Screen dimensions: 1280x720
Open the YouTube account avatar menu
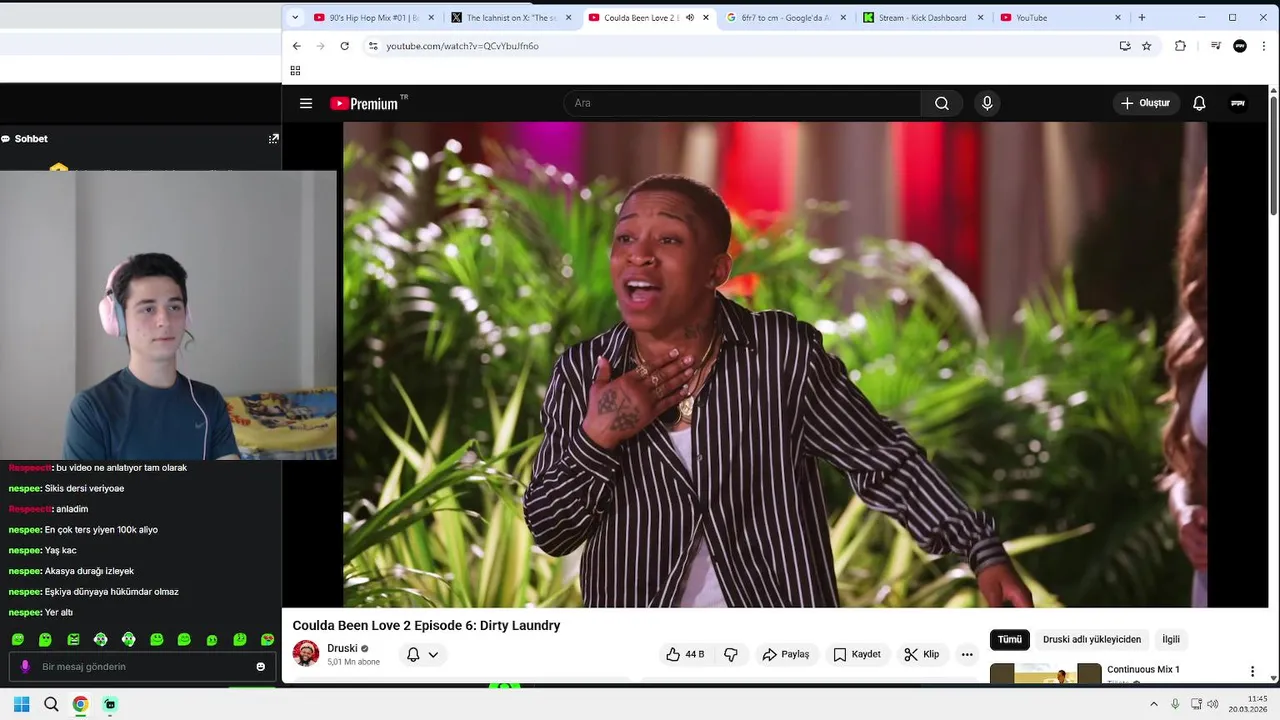tap(1238, 103)
